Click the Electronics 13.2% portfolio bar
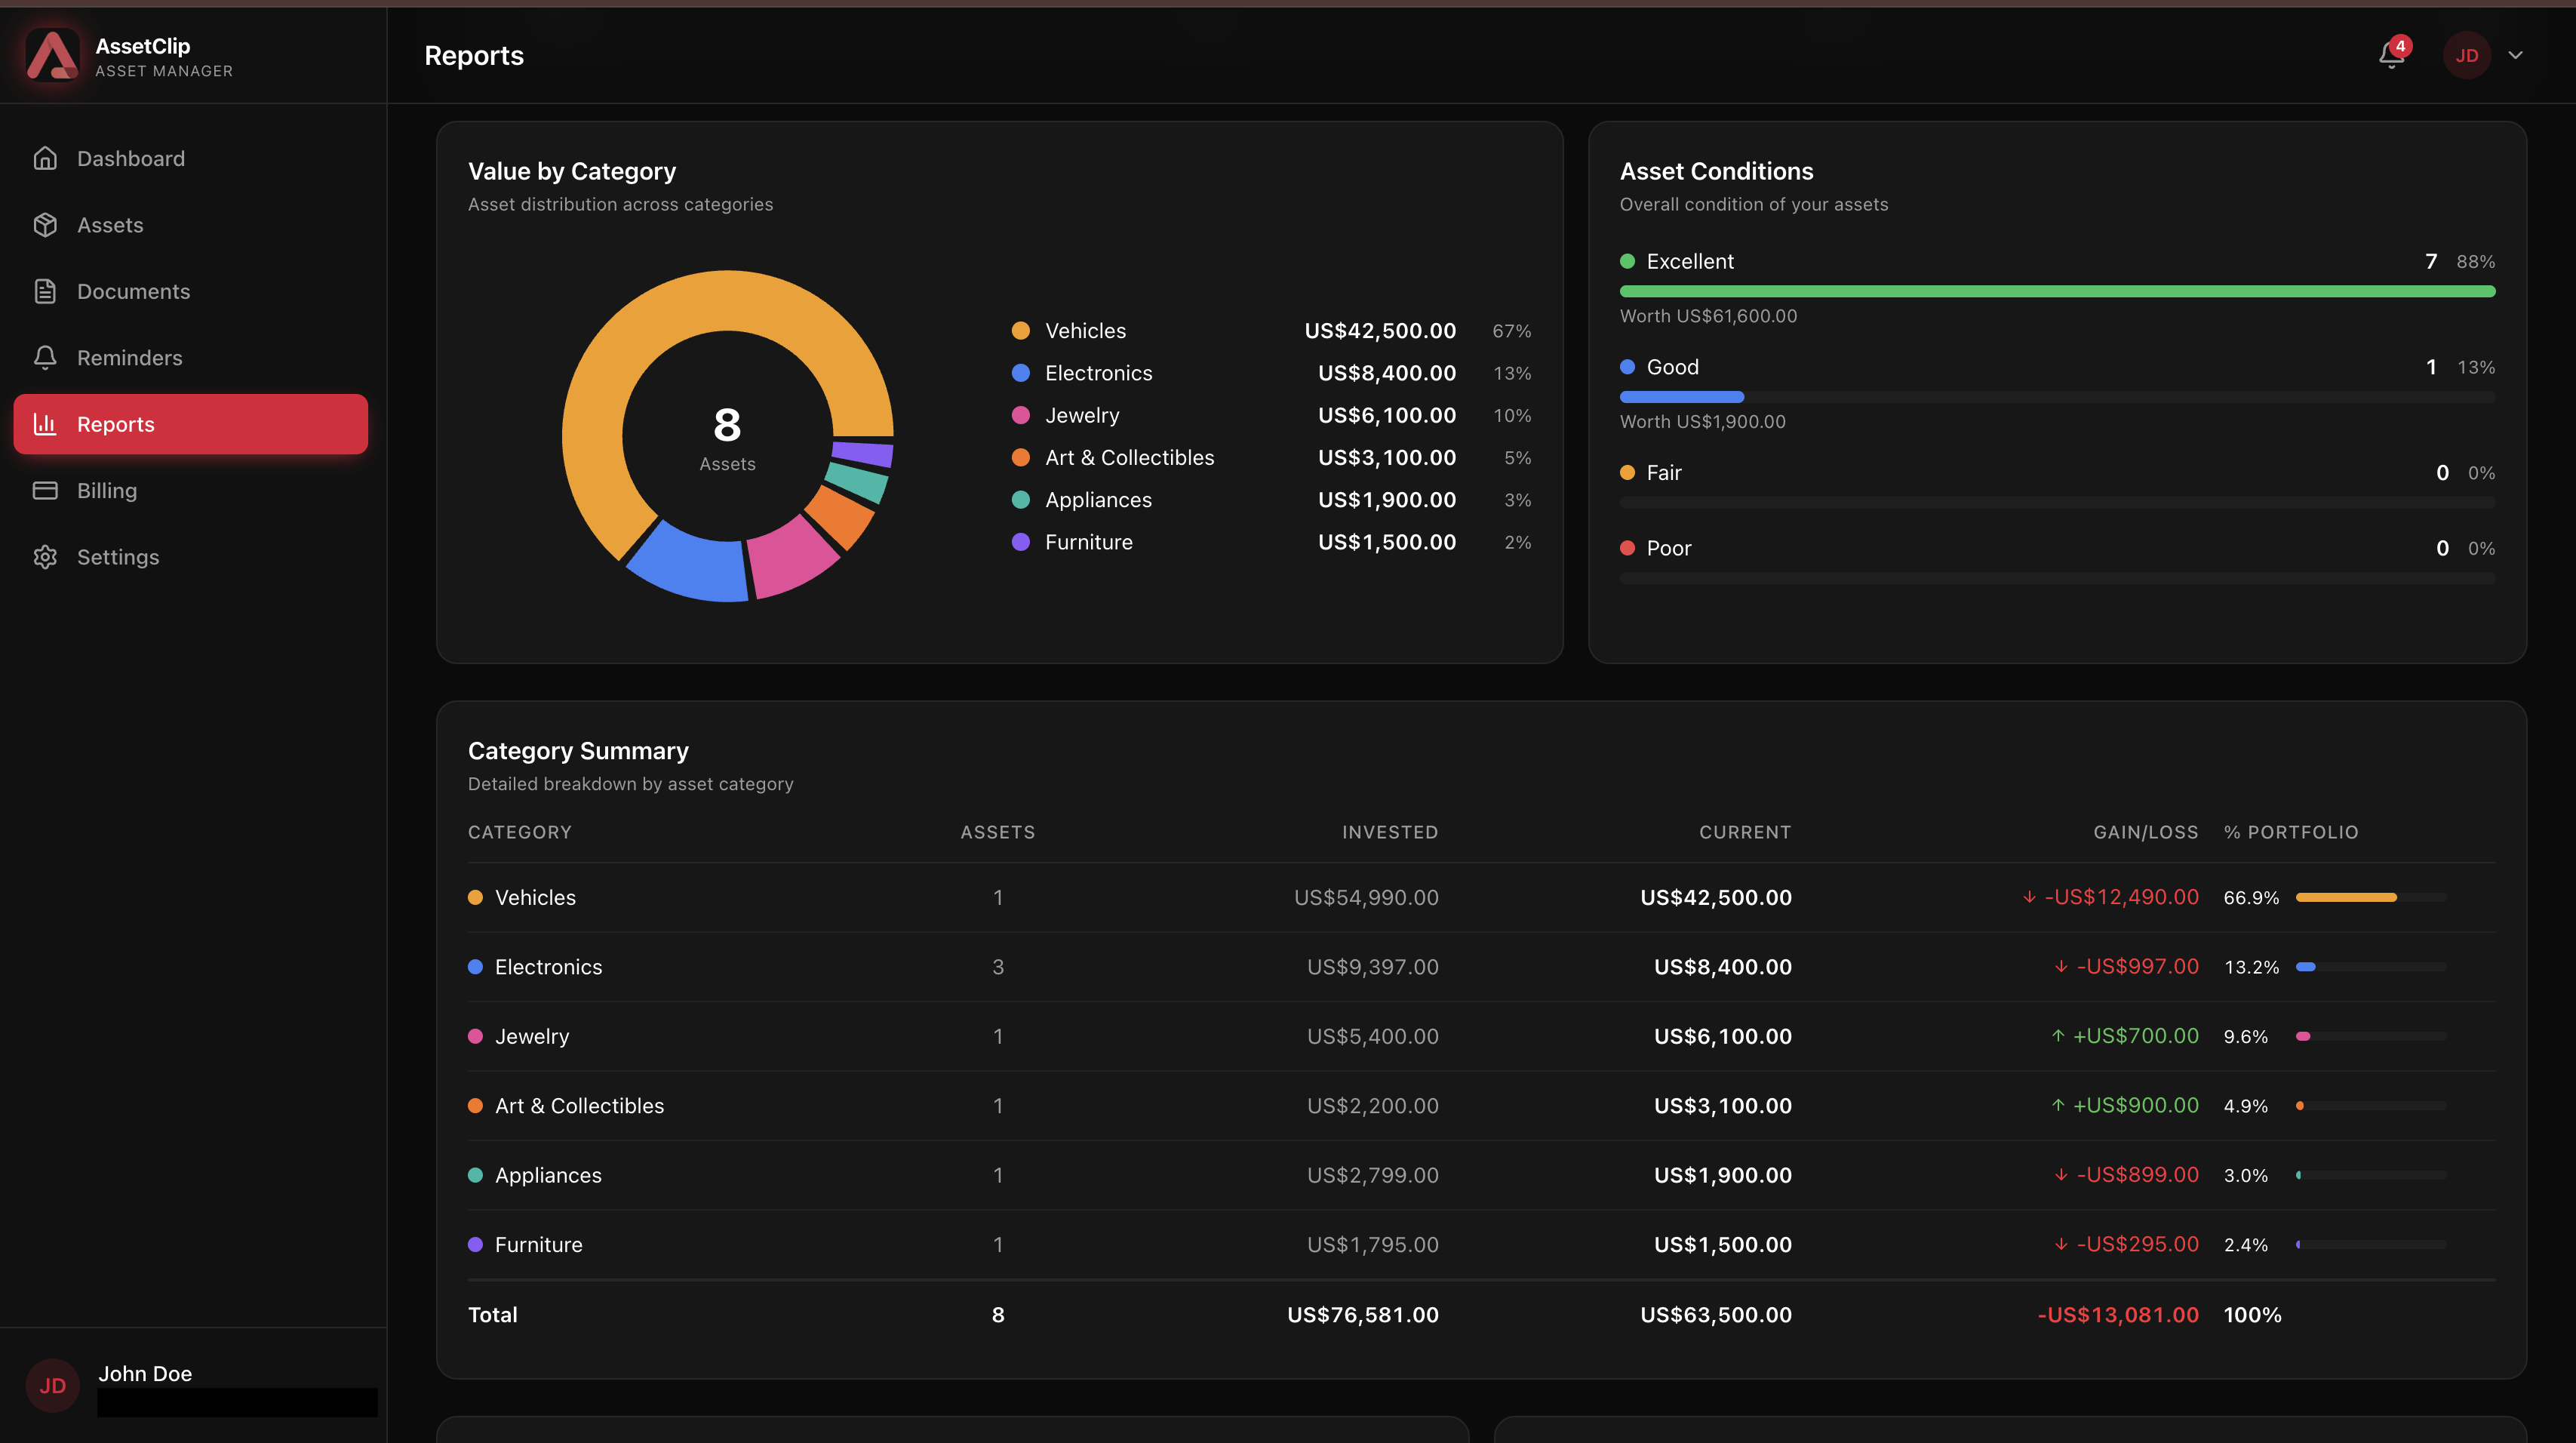Viewport: 2576px width, 1443px height. [2371, 967]
